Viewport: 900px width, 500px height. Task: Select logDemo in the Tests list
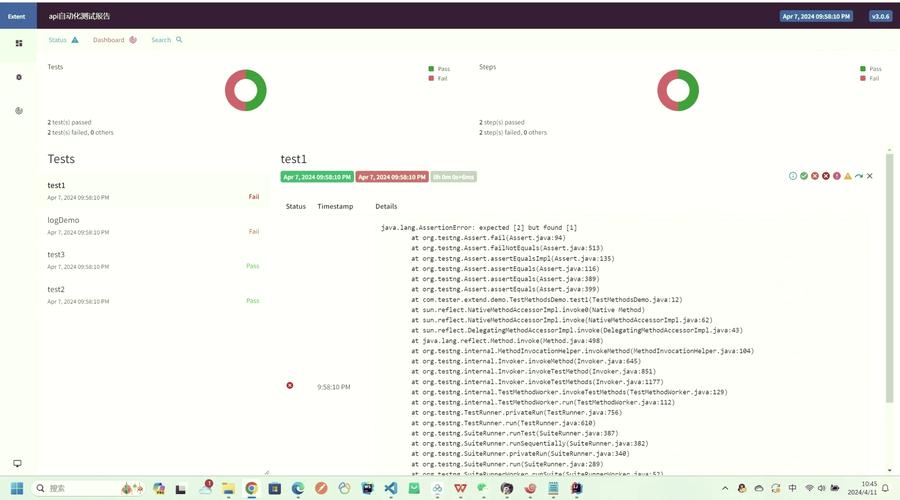tap(153, 226)
